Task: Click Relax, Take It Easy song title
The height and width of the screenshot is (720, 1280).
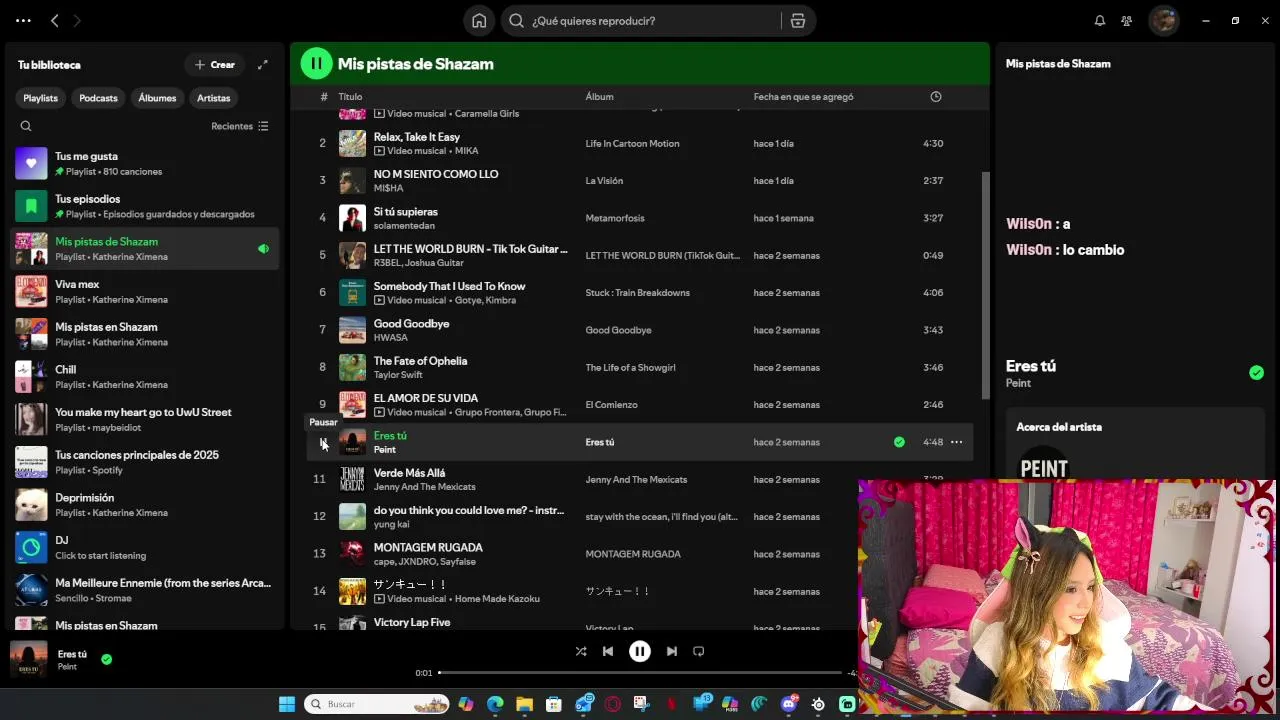Action: point(417,137)
